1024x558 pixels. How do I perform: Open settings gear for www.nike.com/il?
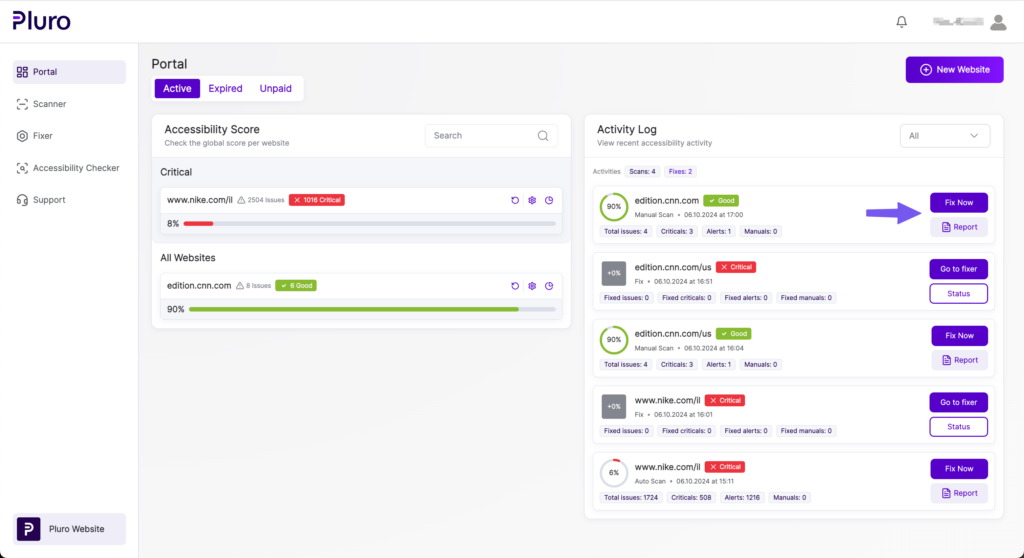pos(532,200)
